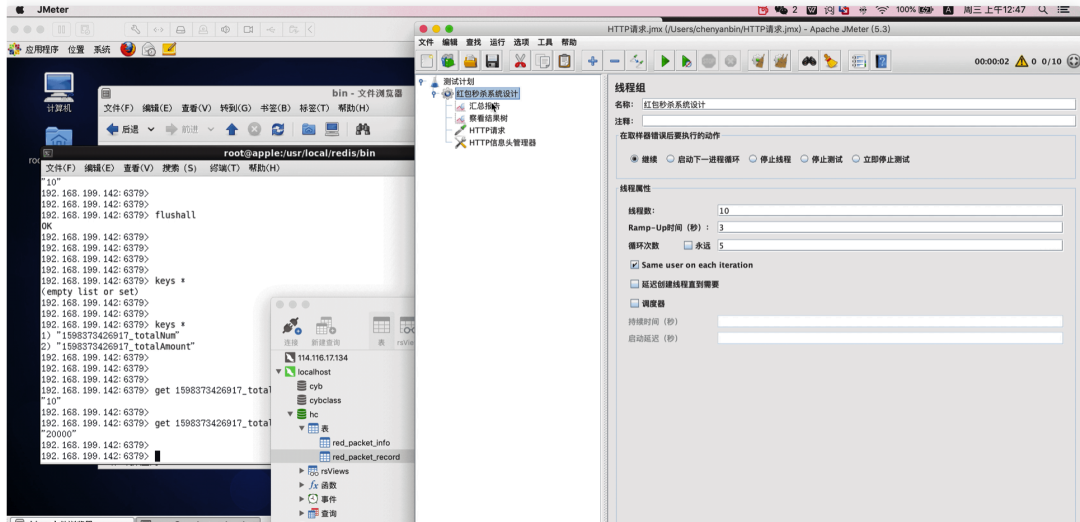Start the test with the green play icon
Screen dimensions: 1080x522
click(665, 61)
